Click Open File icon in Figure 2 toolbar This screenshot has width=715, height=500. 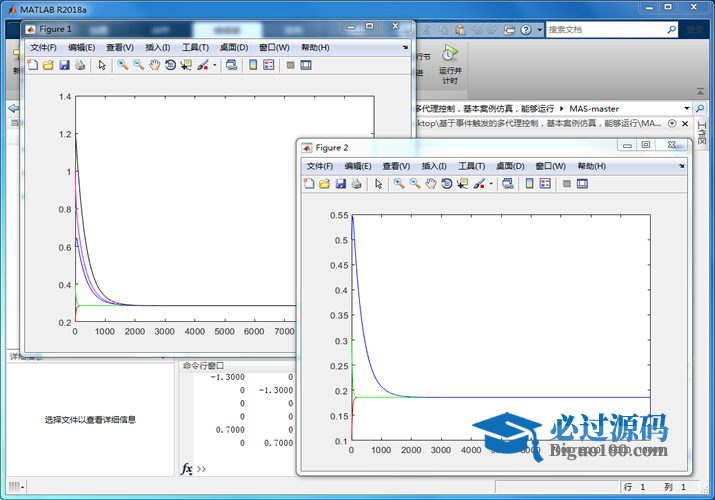click(x=324, y=184)
